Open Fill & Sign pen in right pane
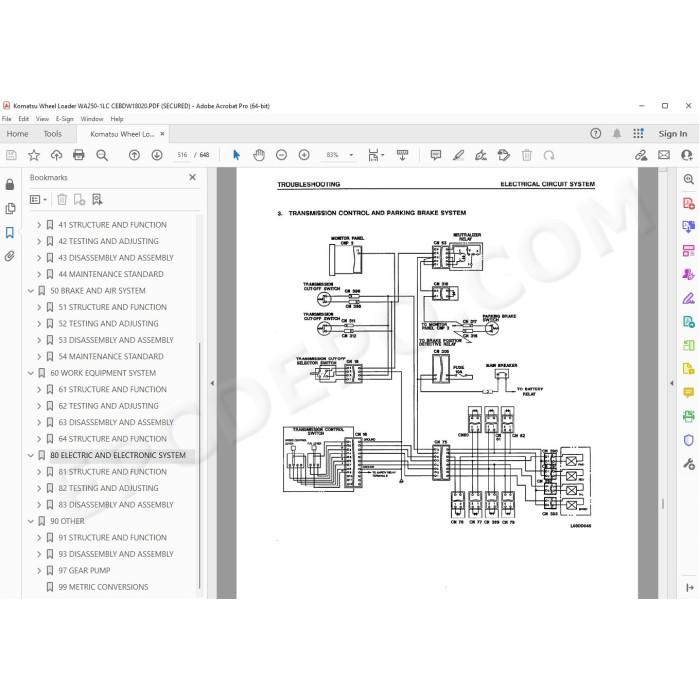700x700 pixels. coord(688,298)
